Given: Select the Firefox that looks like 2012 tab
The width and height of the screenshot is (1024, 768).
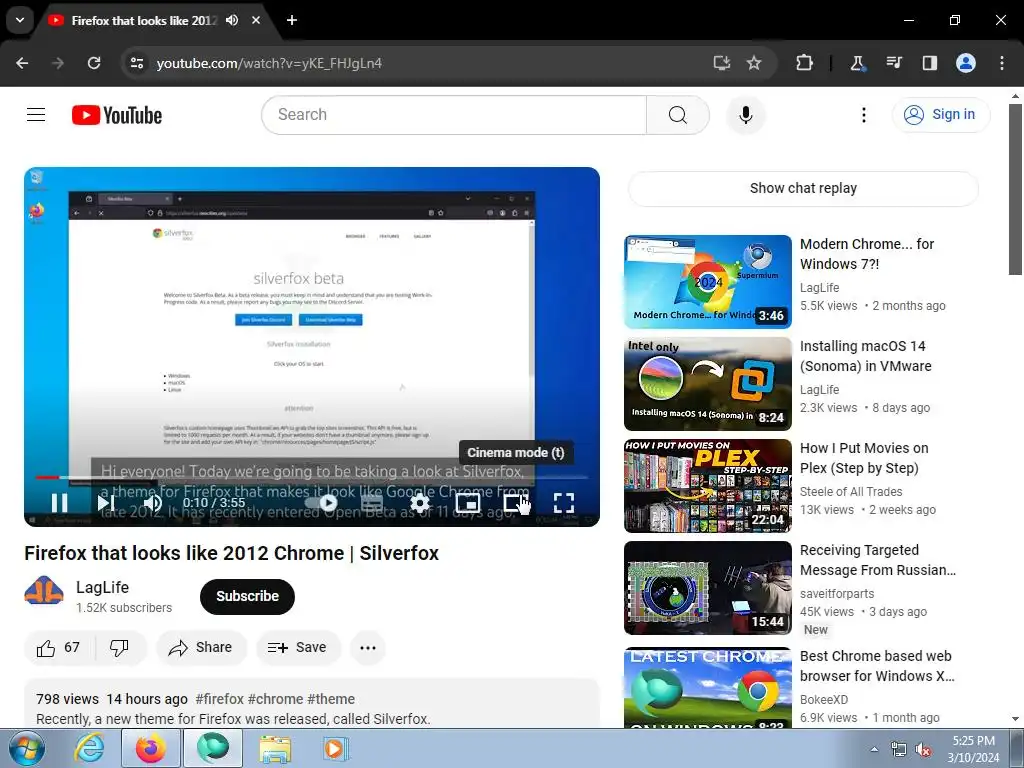Looking at the screenshot, I should point(144,21).
